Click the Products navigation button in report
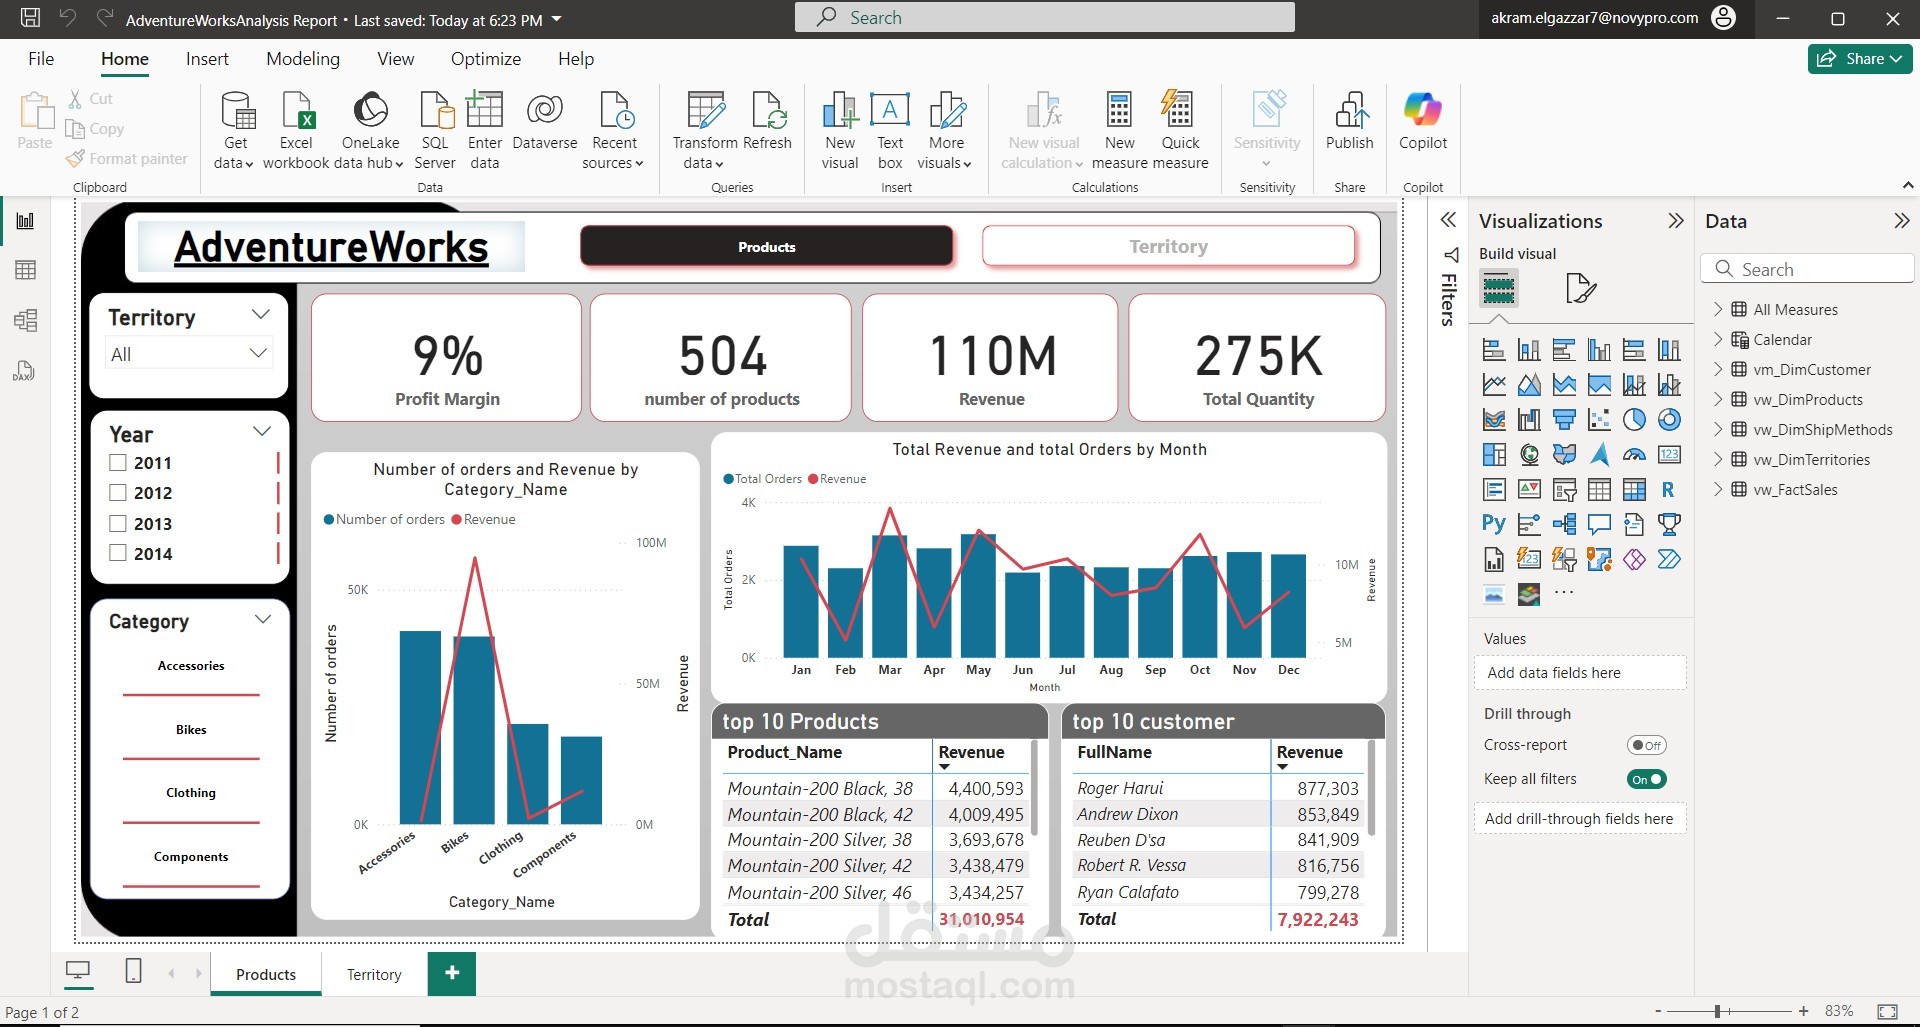 tap(767, 246)
